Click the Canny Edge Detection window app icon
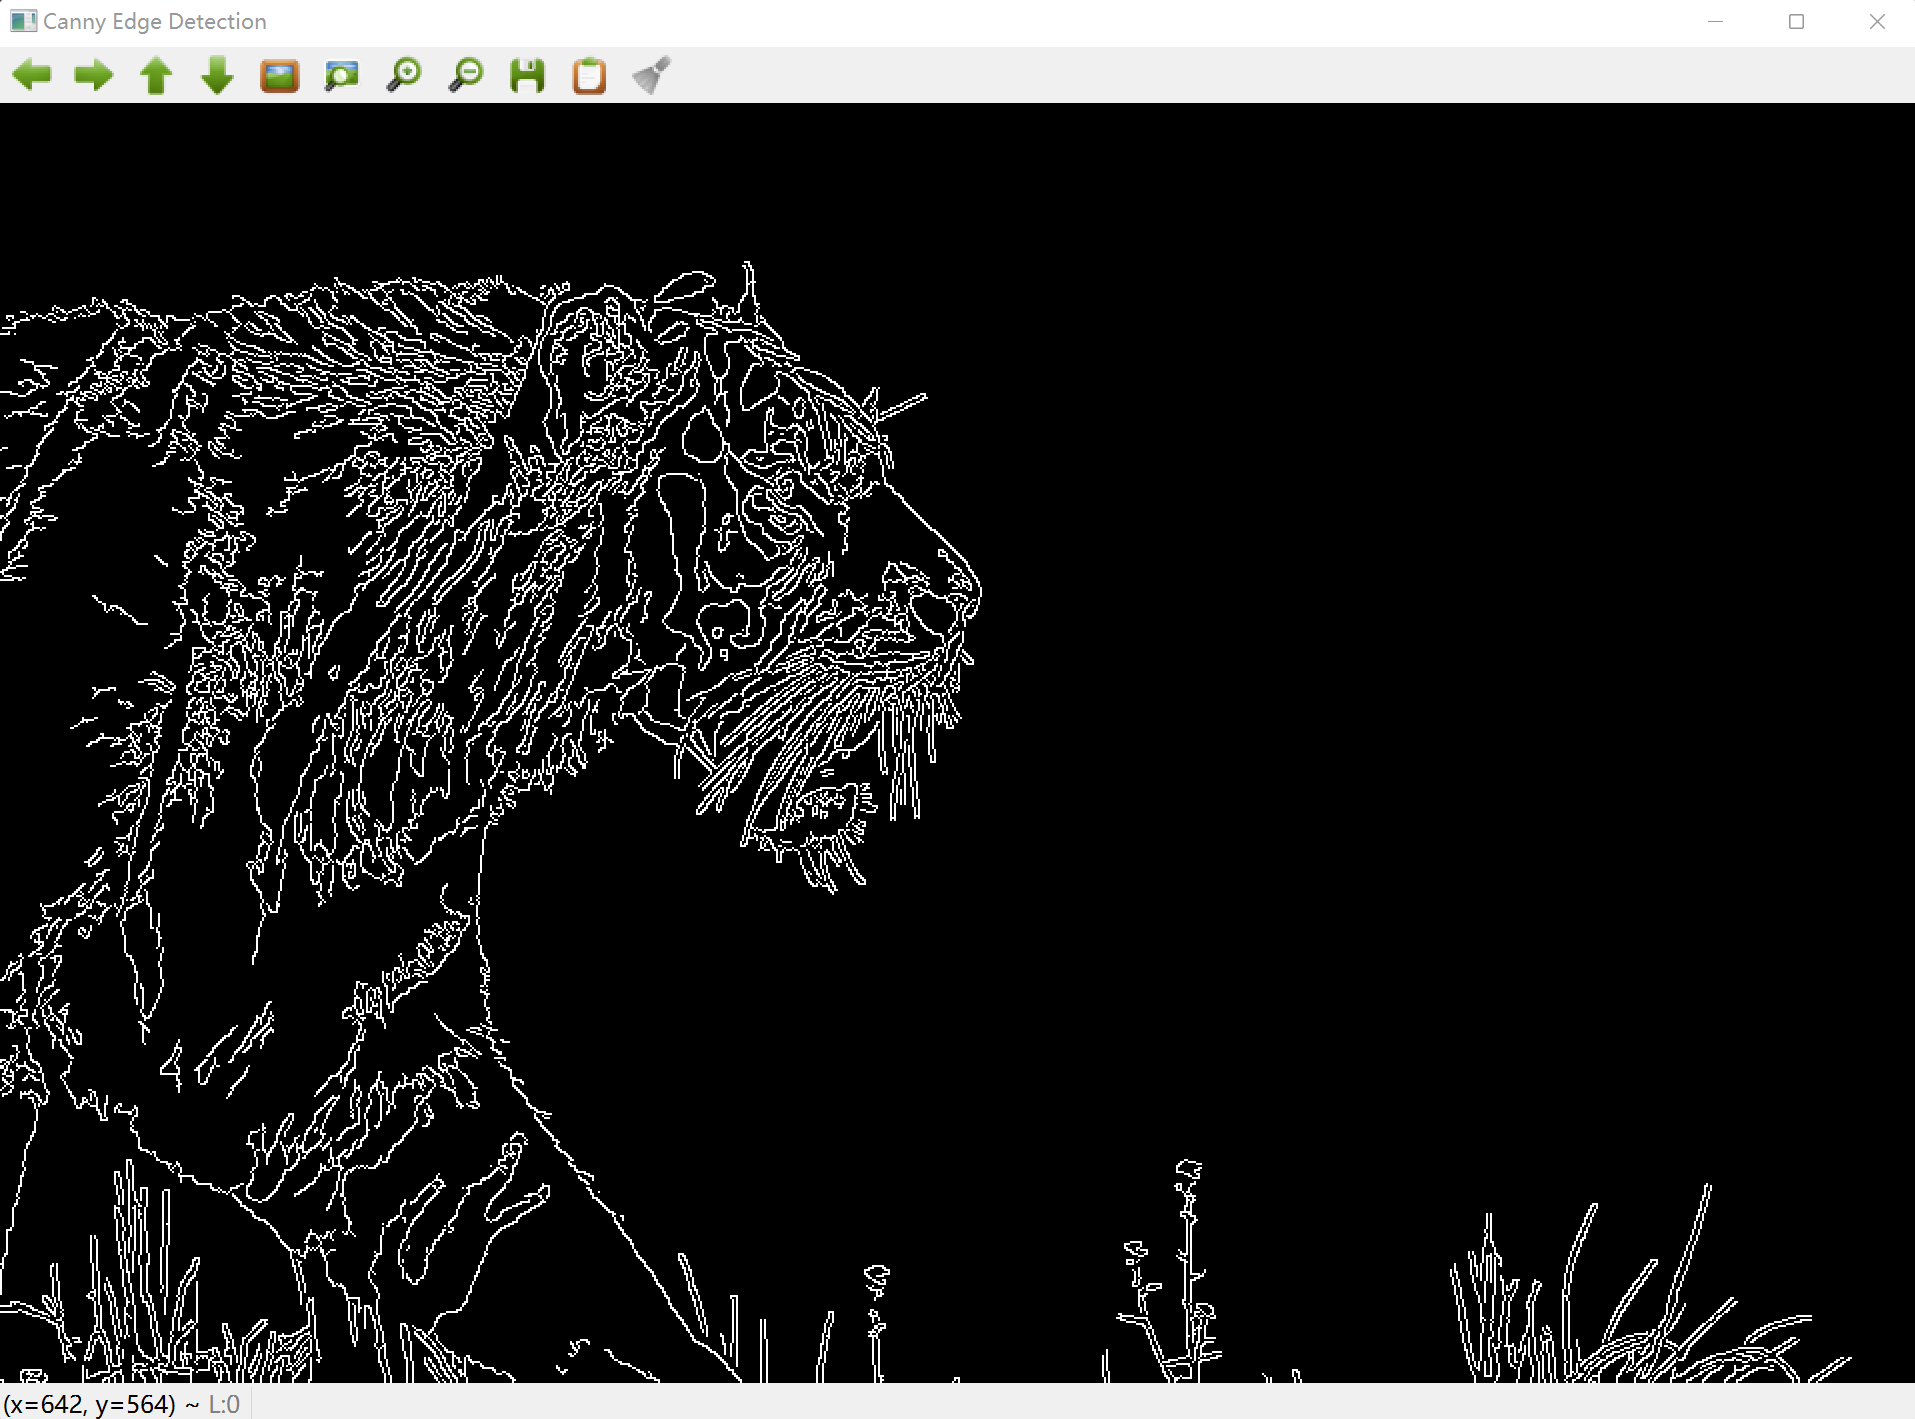 click(23, 21)
